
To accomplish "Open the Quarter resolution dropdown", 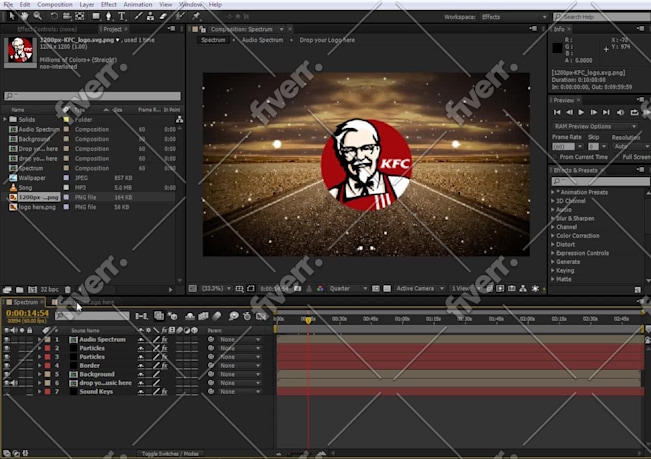I will pos(348,288).
